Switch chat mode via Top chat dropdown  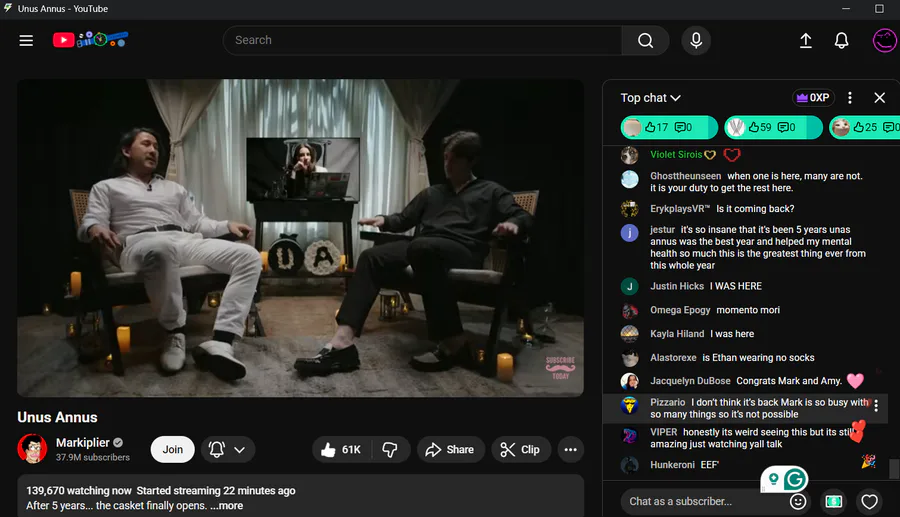coord(650,98)
